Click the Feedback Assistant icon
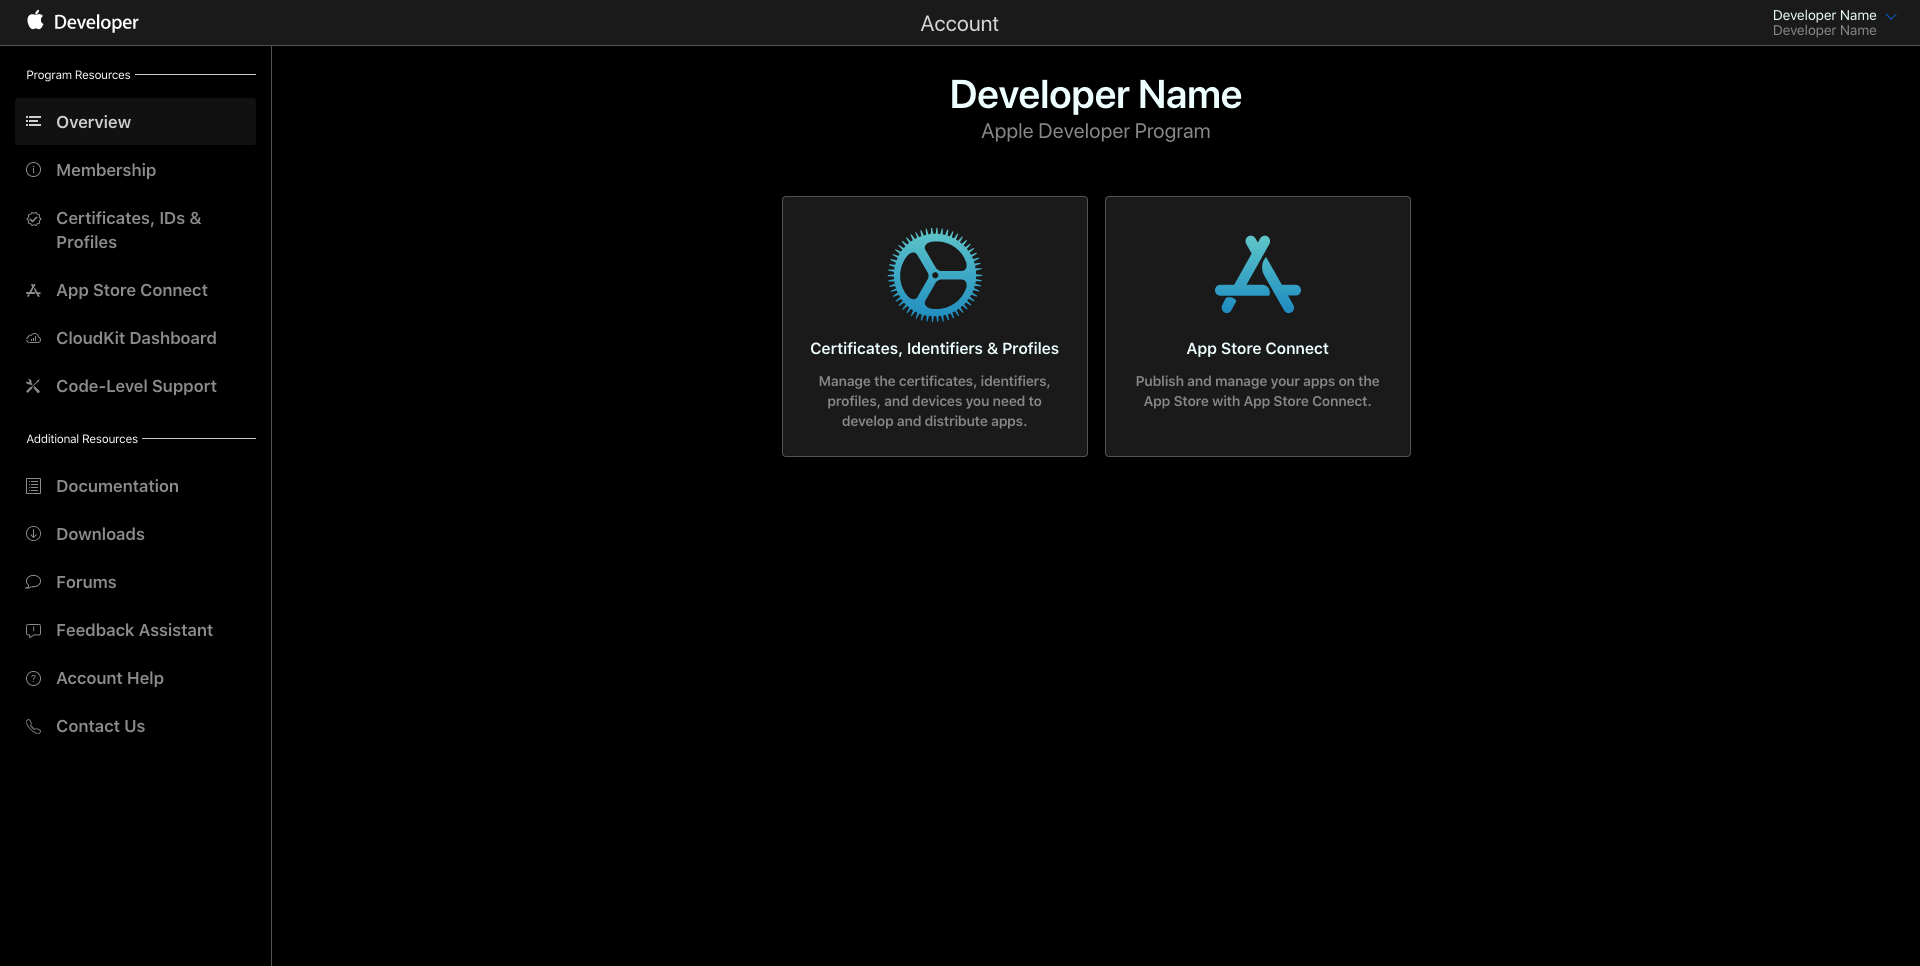Image resolution: width=1920 pixels, height=966 pixels. coord(33,630)
